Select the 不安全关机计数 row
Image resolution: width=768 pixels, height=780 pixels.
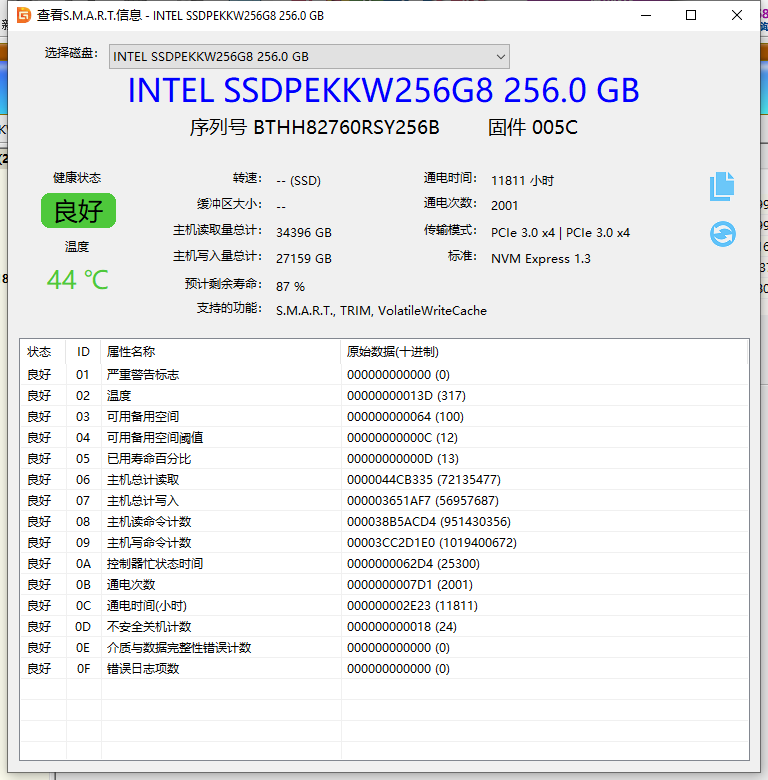click(384, 627)
